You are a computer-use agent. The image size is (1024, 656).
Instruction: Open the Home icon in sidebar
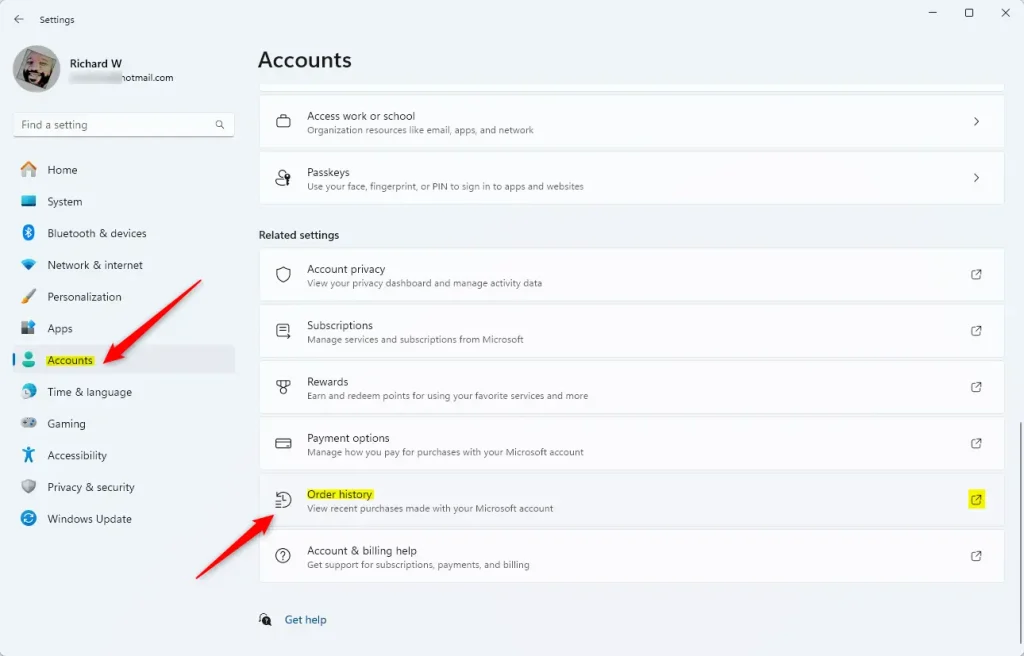click(x=29, y=170)
